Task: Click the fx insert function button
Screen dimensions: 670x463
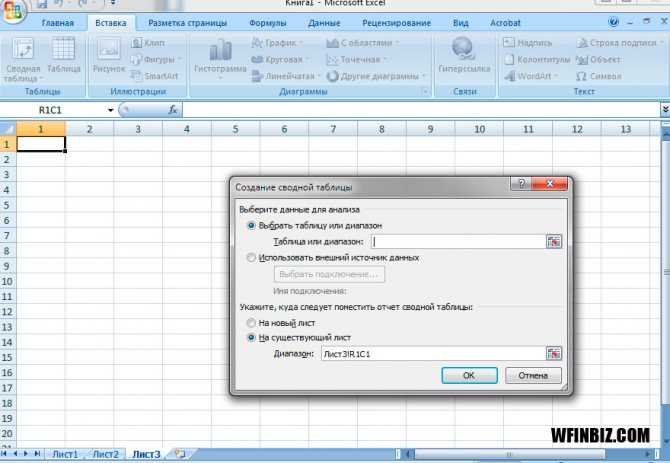Action: click(173, 110)
